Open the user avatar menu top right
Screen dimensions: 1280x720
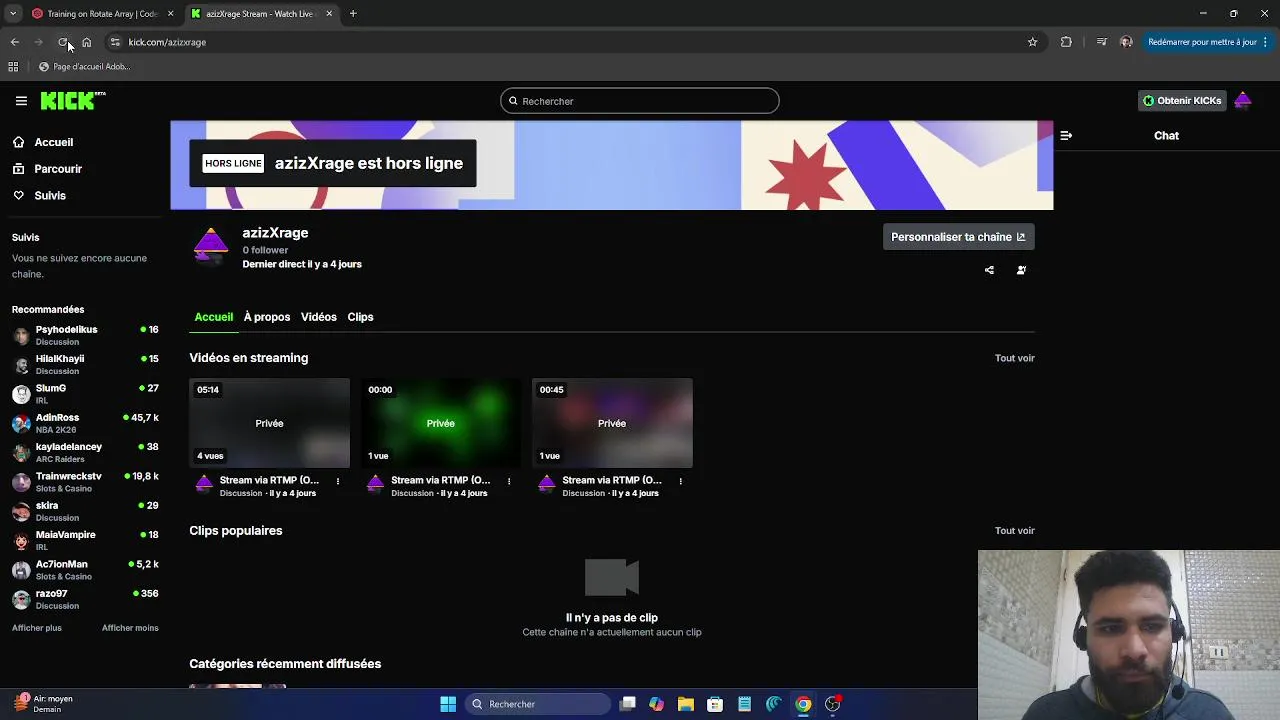click(x=1243, y=100)
